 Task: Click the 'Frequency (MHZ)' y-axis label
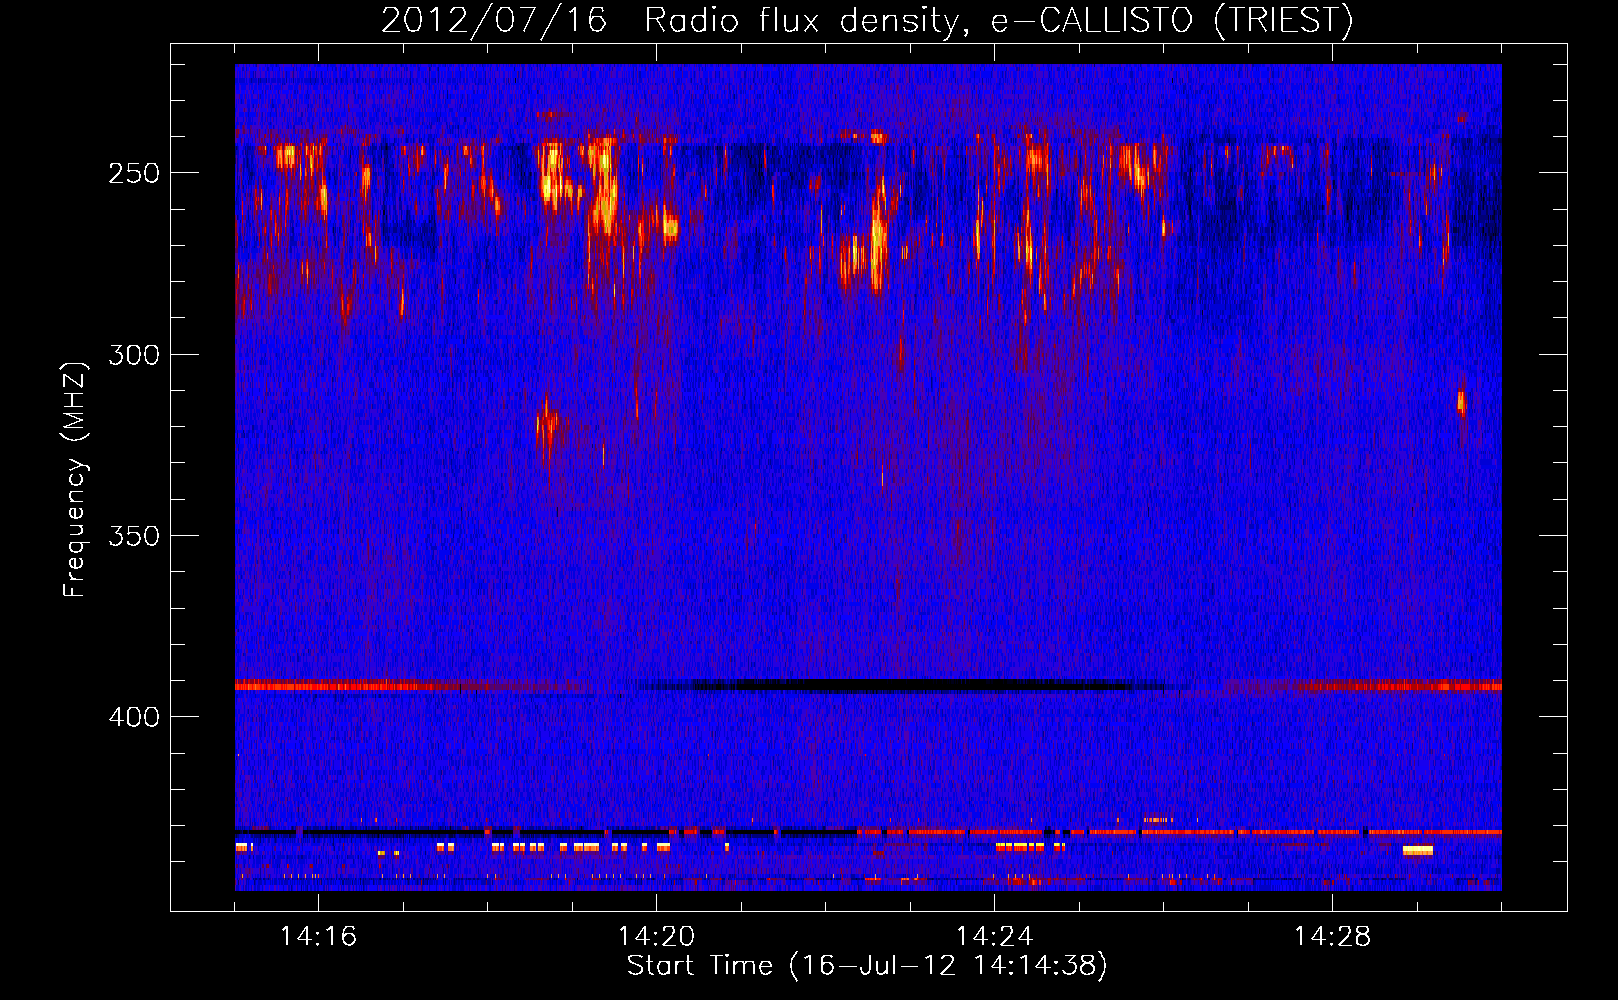(x=75, y=479)
